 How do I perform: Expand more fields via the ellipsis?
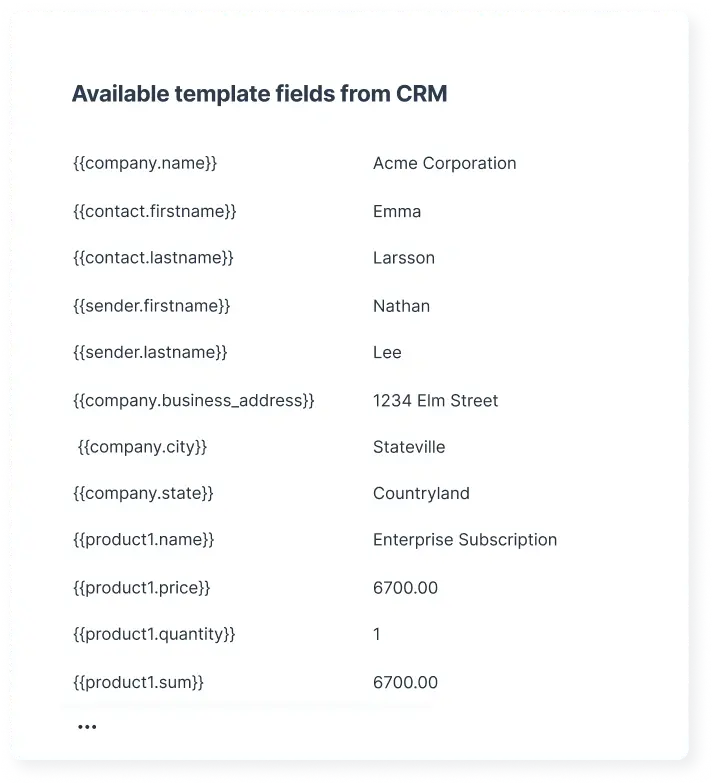[x=87, y=727]
